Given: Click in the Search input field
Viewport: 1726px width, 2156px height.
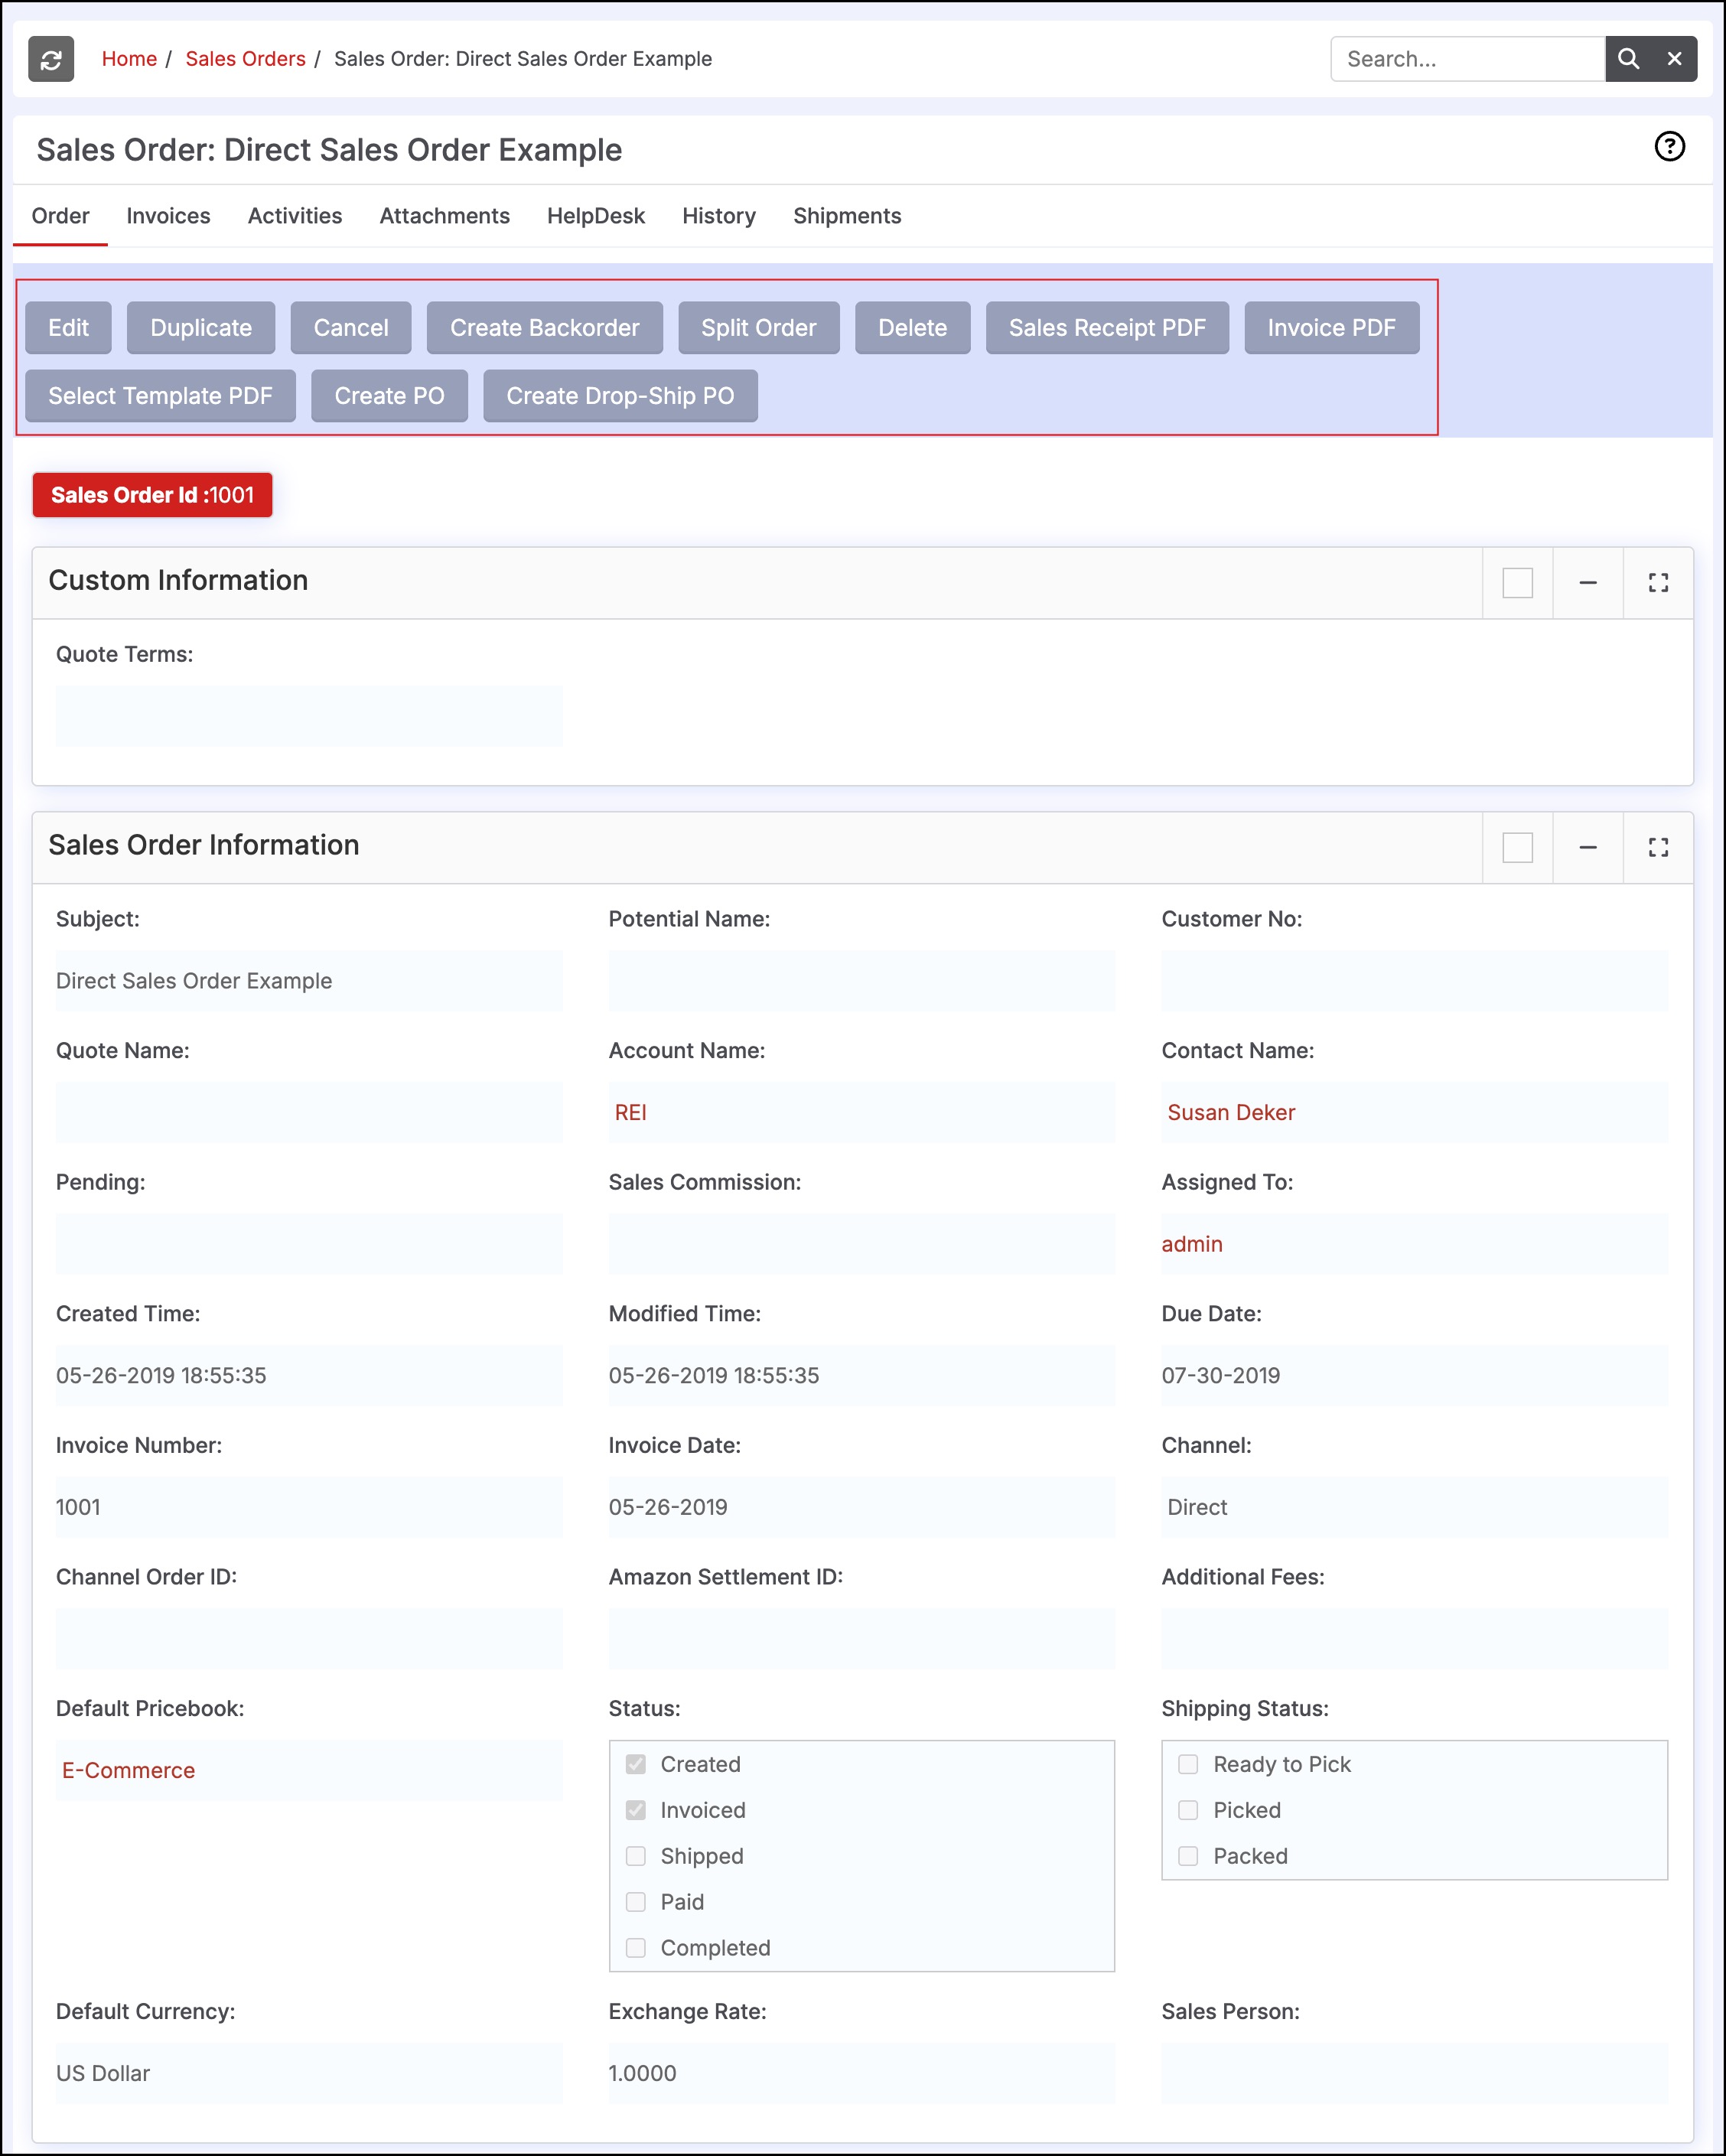Looking at the screenshot, I should click(x=1468, y=59).
